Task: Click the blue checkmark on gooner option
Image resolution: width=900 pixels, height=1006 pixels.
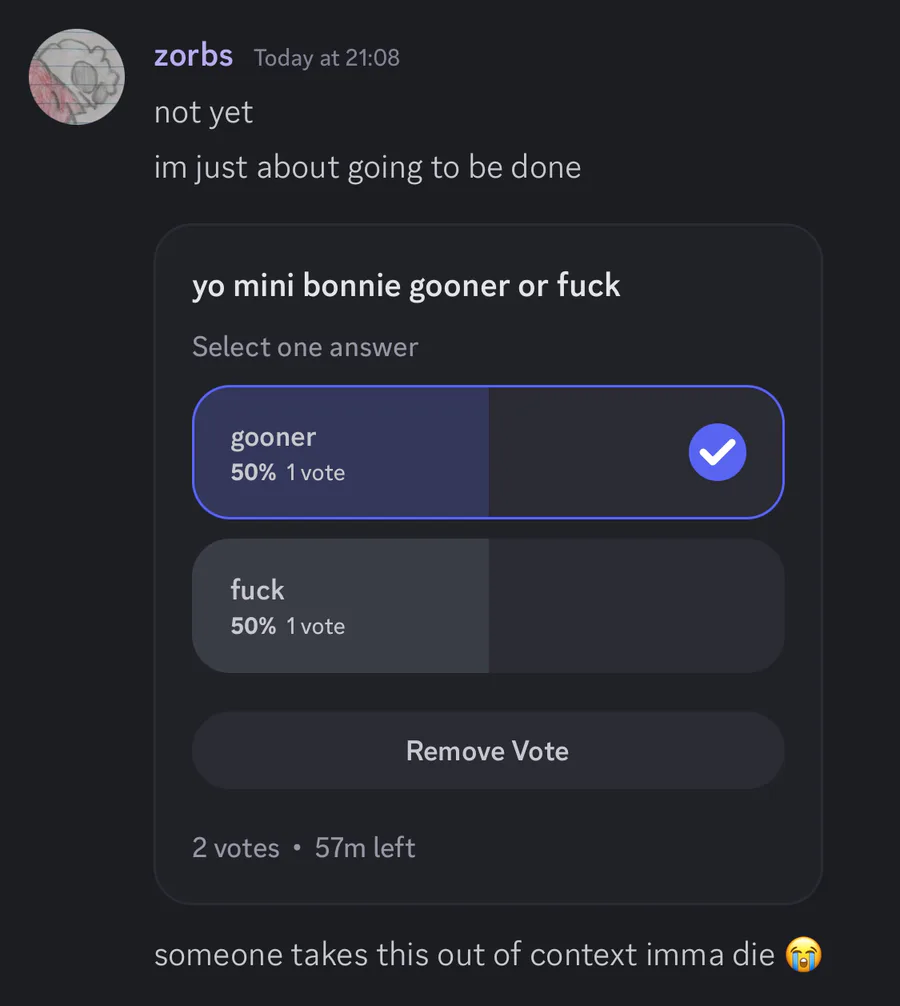Action: [717, 452]
